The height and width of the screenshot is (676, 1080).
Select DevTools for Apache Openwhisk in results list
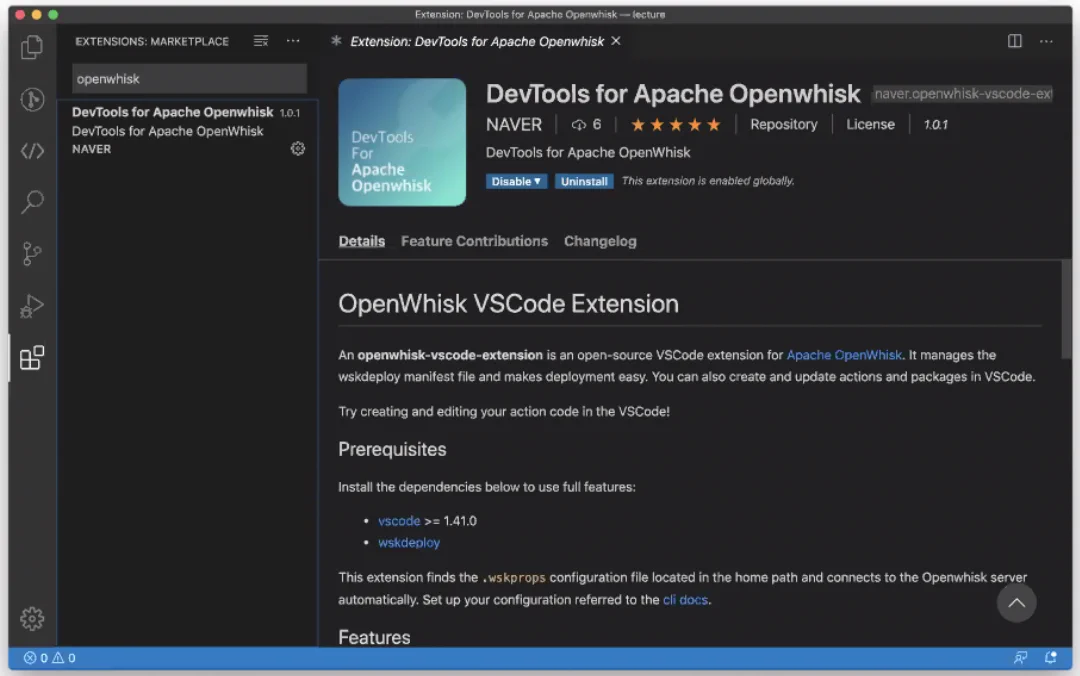187,130
